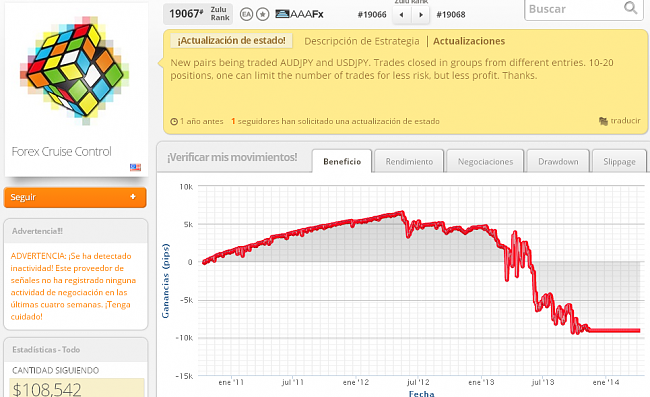Click the EA badge icon
Image resolution: width=650 pixels, height=397 pixels.
point(246,15)
